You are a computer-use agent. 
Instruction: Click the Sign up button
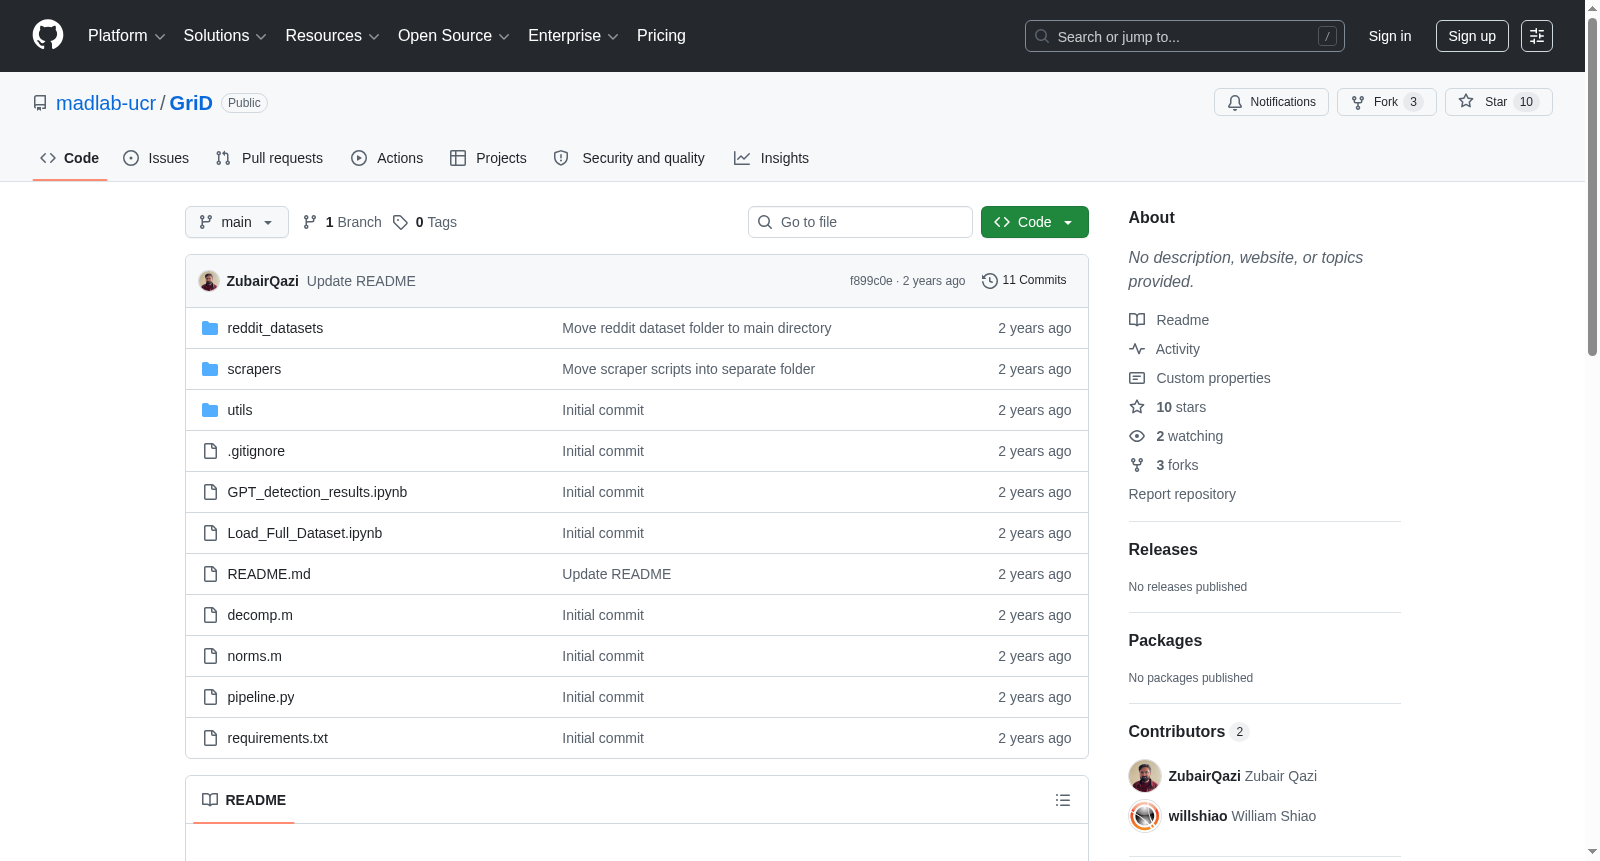(x=1472, y=36)
